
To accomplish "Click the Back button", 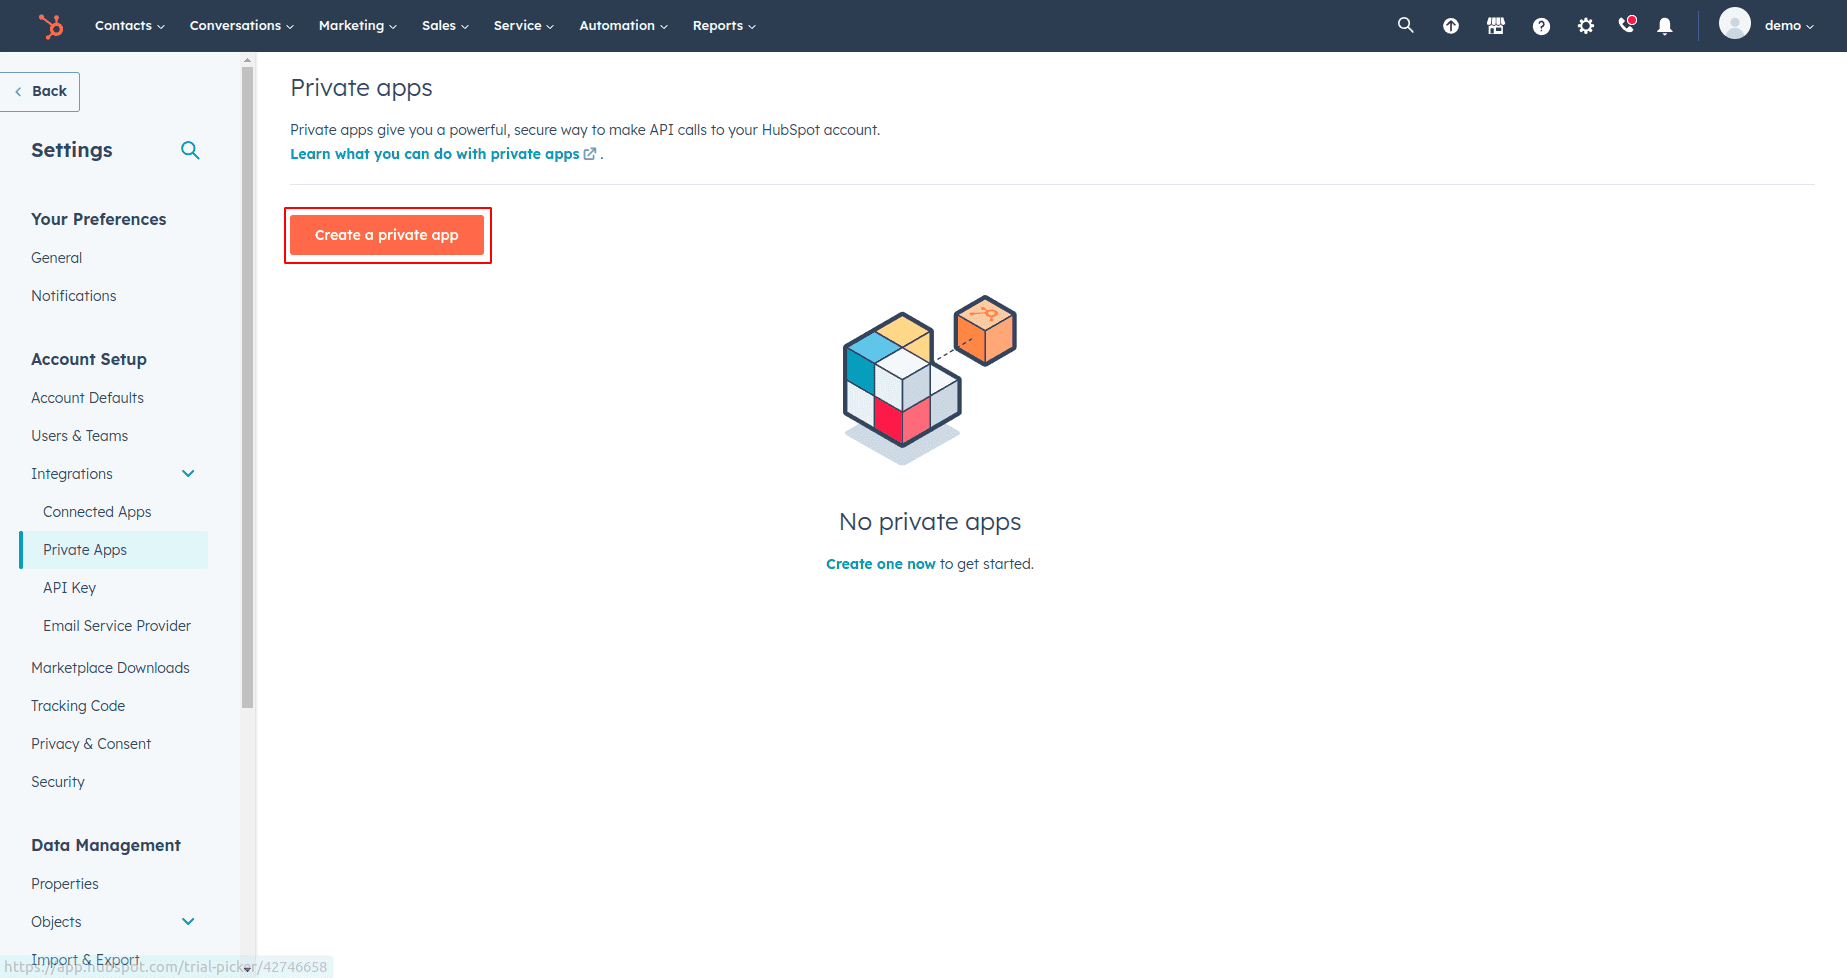I will click(x=40, y=91).
